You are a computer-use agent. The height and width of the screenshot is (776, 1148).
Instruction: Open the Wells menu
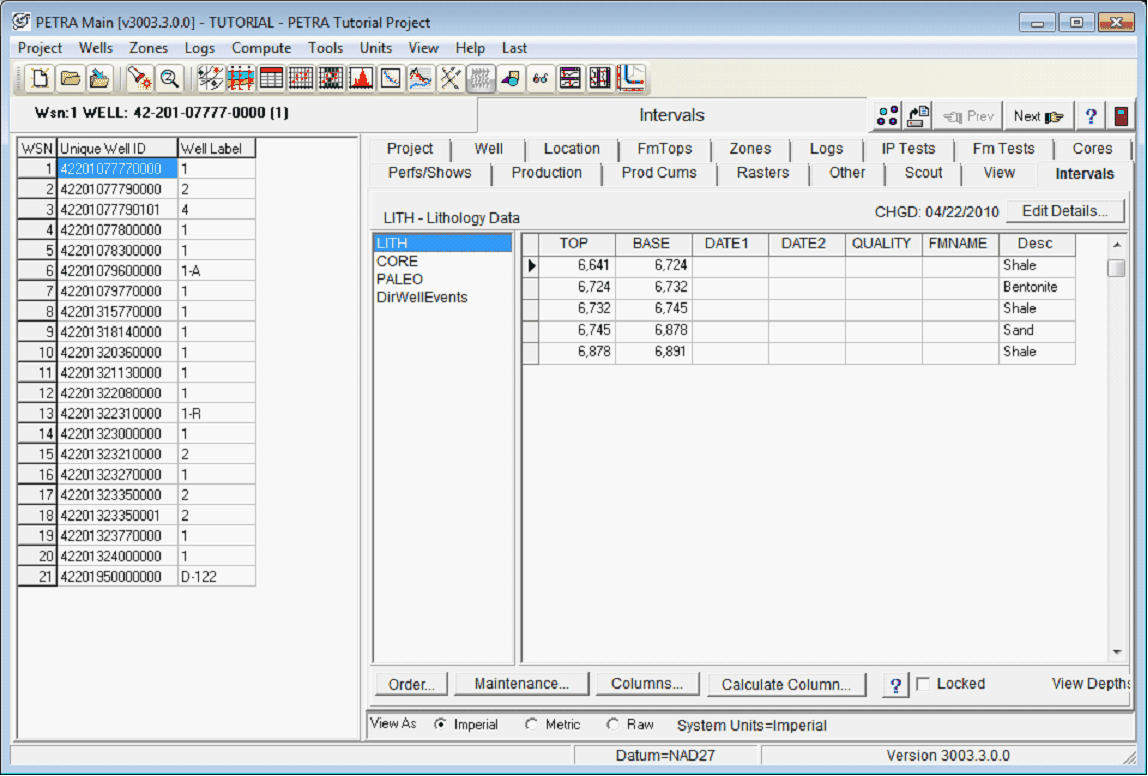(96, 48)
